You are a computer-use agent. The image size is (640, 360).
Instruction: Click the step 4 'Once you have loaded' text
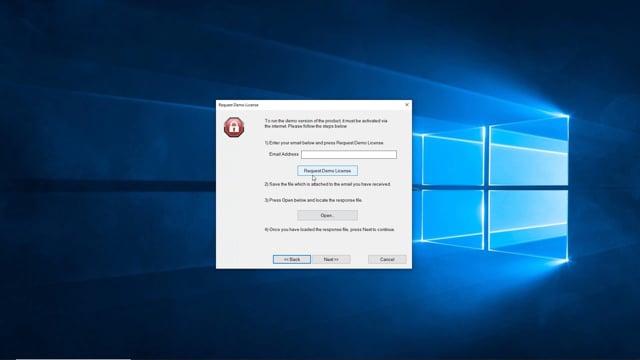329,229
